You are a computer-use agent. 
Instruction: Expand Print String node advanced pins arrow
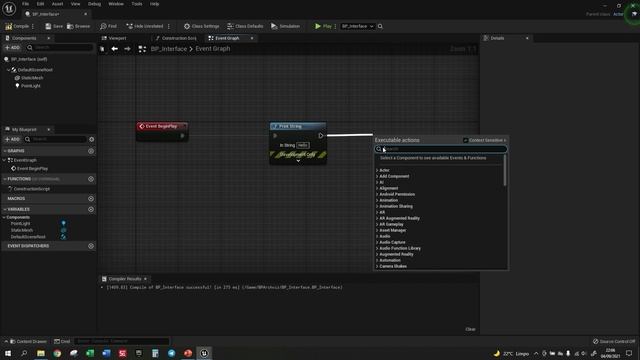click(x=298, y=161)
